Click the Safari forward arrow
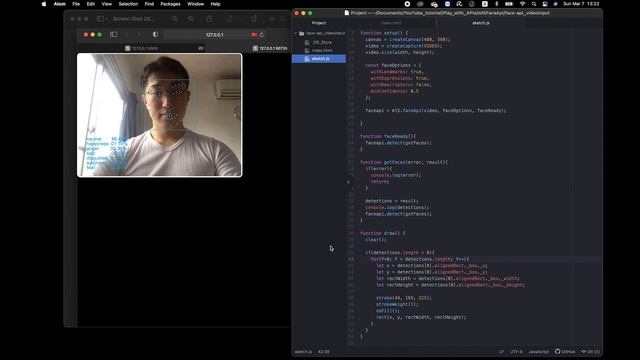The height and width of the screenshot is (360, 640). click(139, 35)
